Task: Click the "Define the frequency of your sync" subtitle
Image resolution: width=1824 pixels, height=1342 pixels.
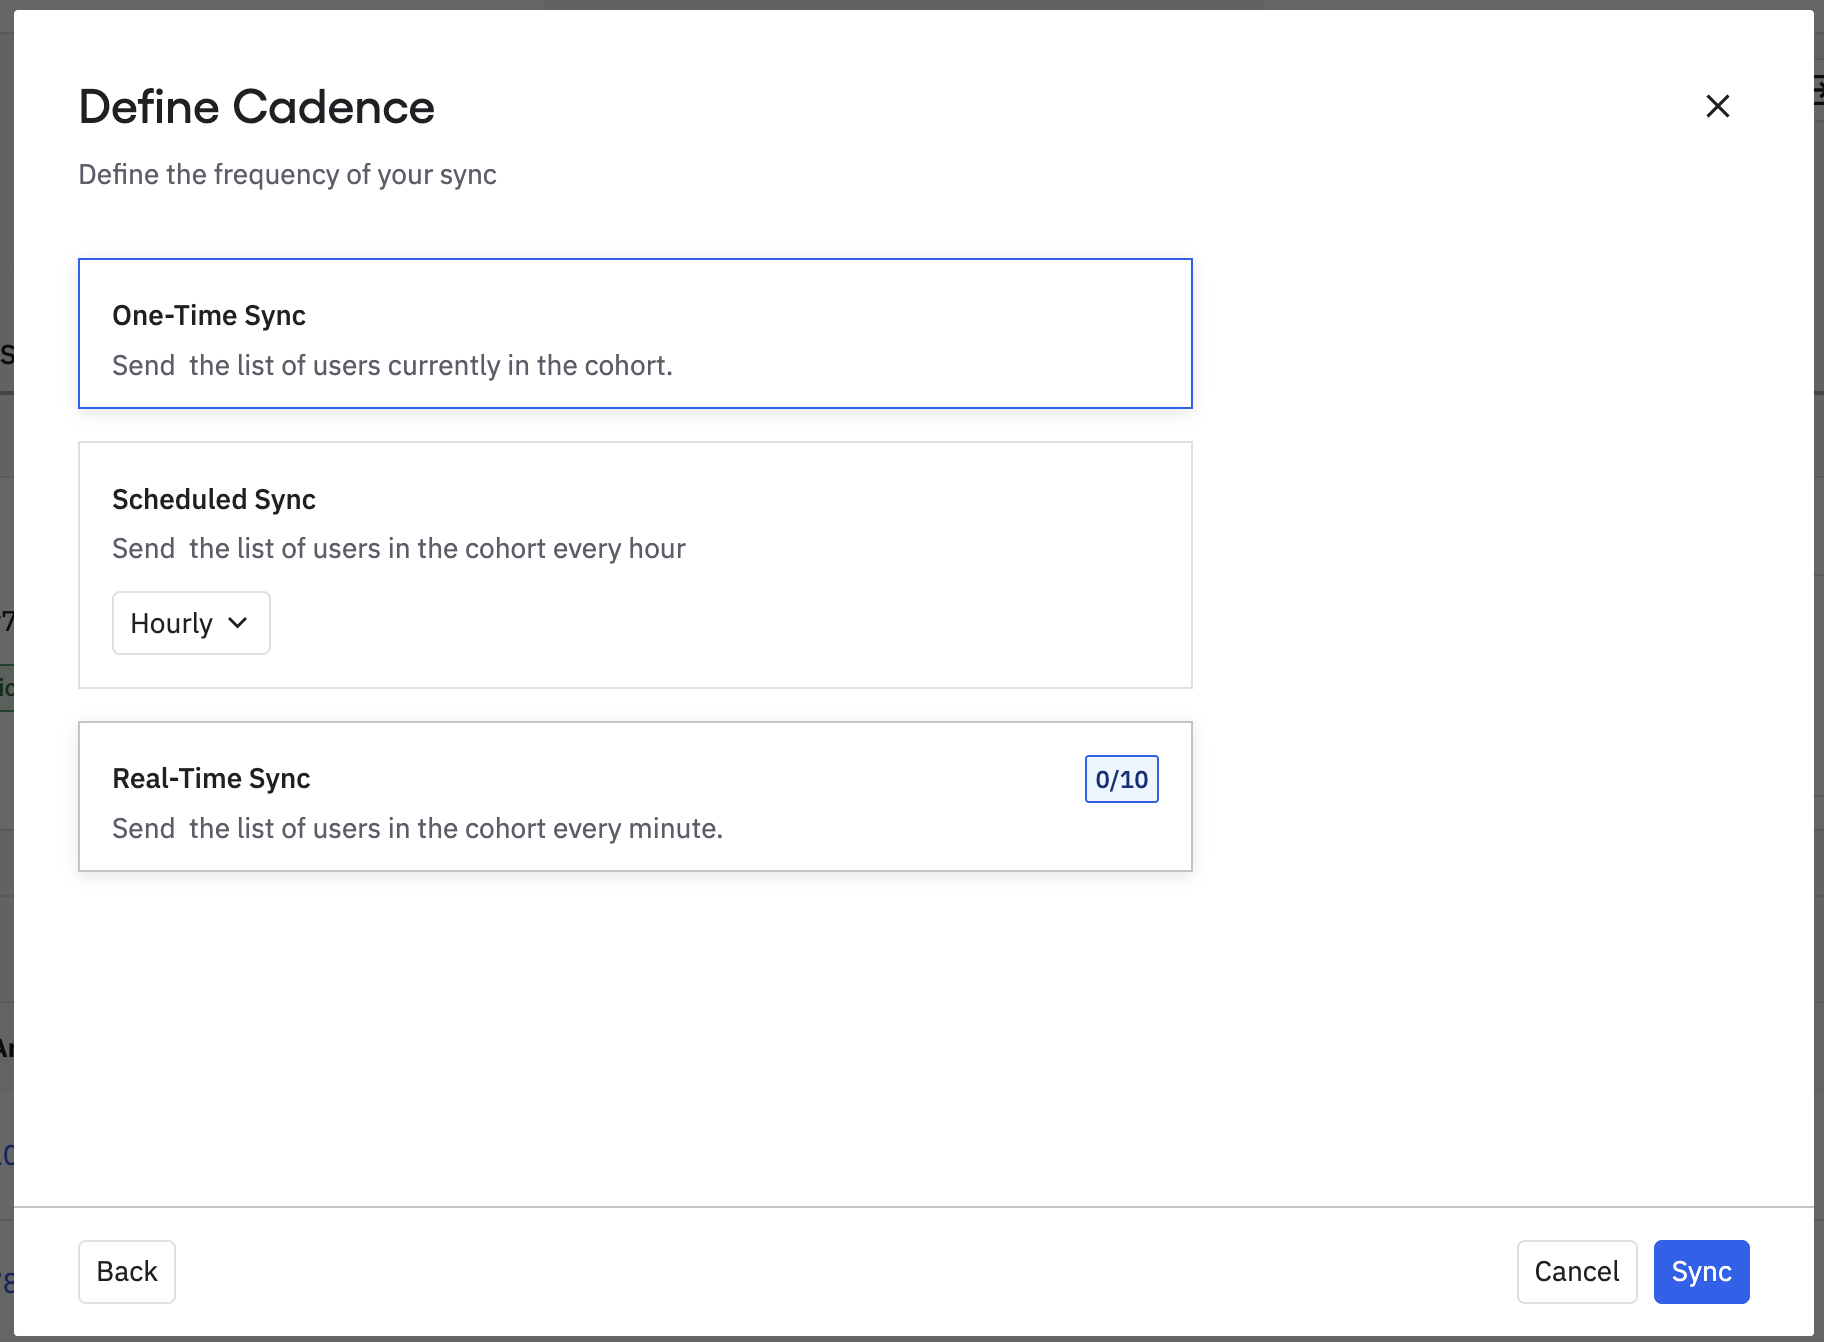Action: (x=287, y=175)
